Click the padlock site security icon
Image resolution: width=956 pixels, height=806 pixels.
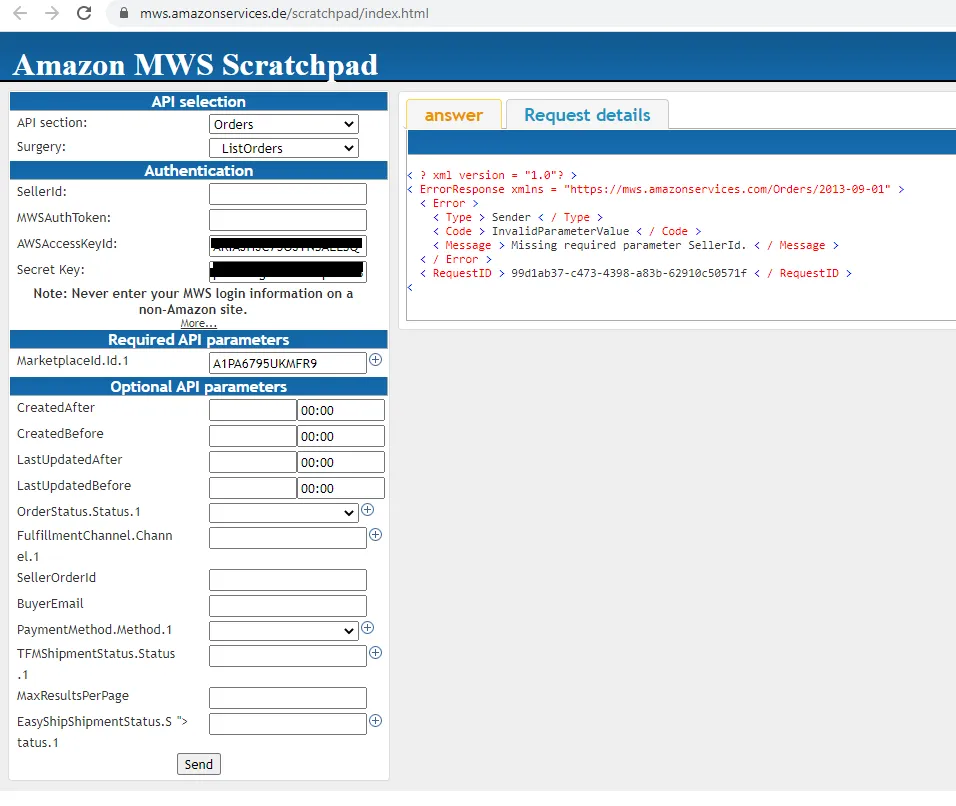[124, 13]
